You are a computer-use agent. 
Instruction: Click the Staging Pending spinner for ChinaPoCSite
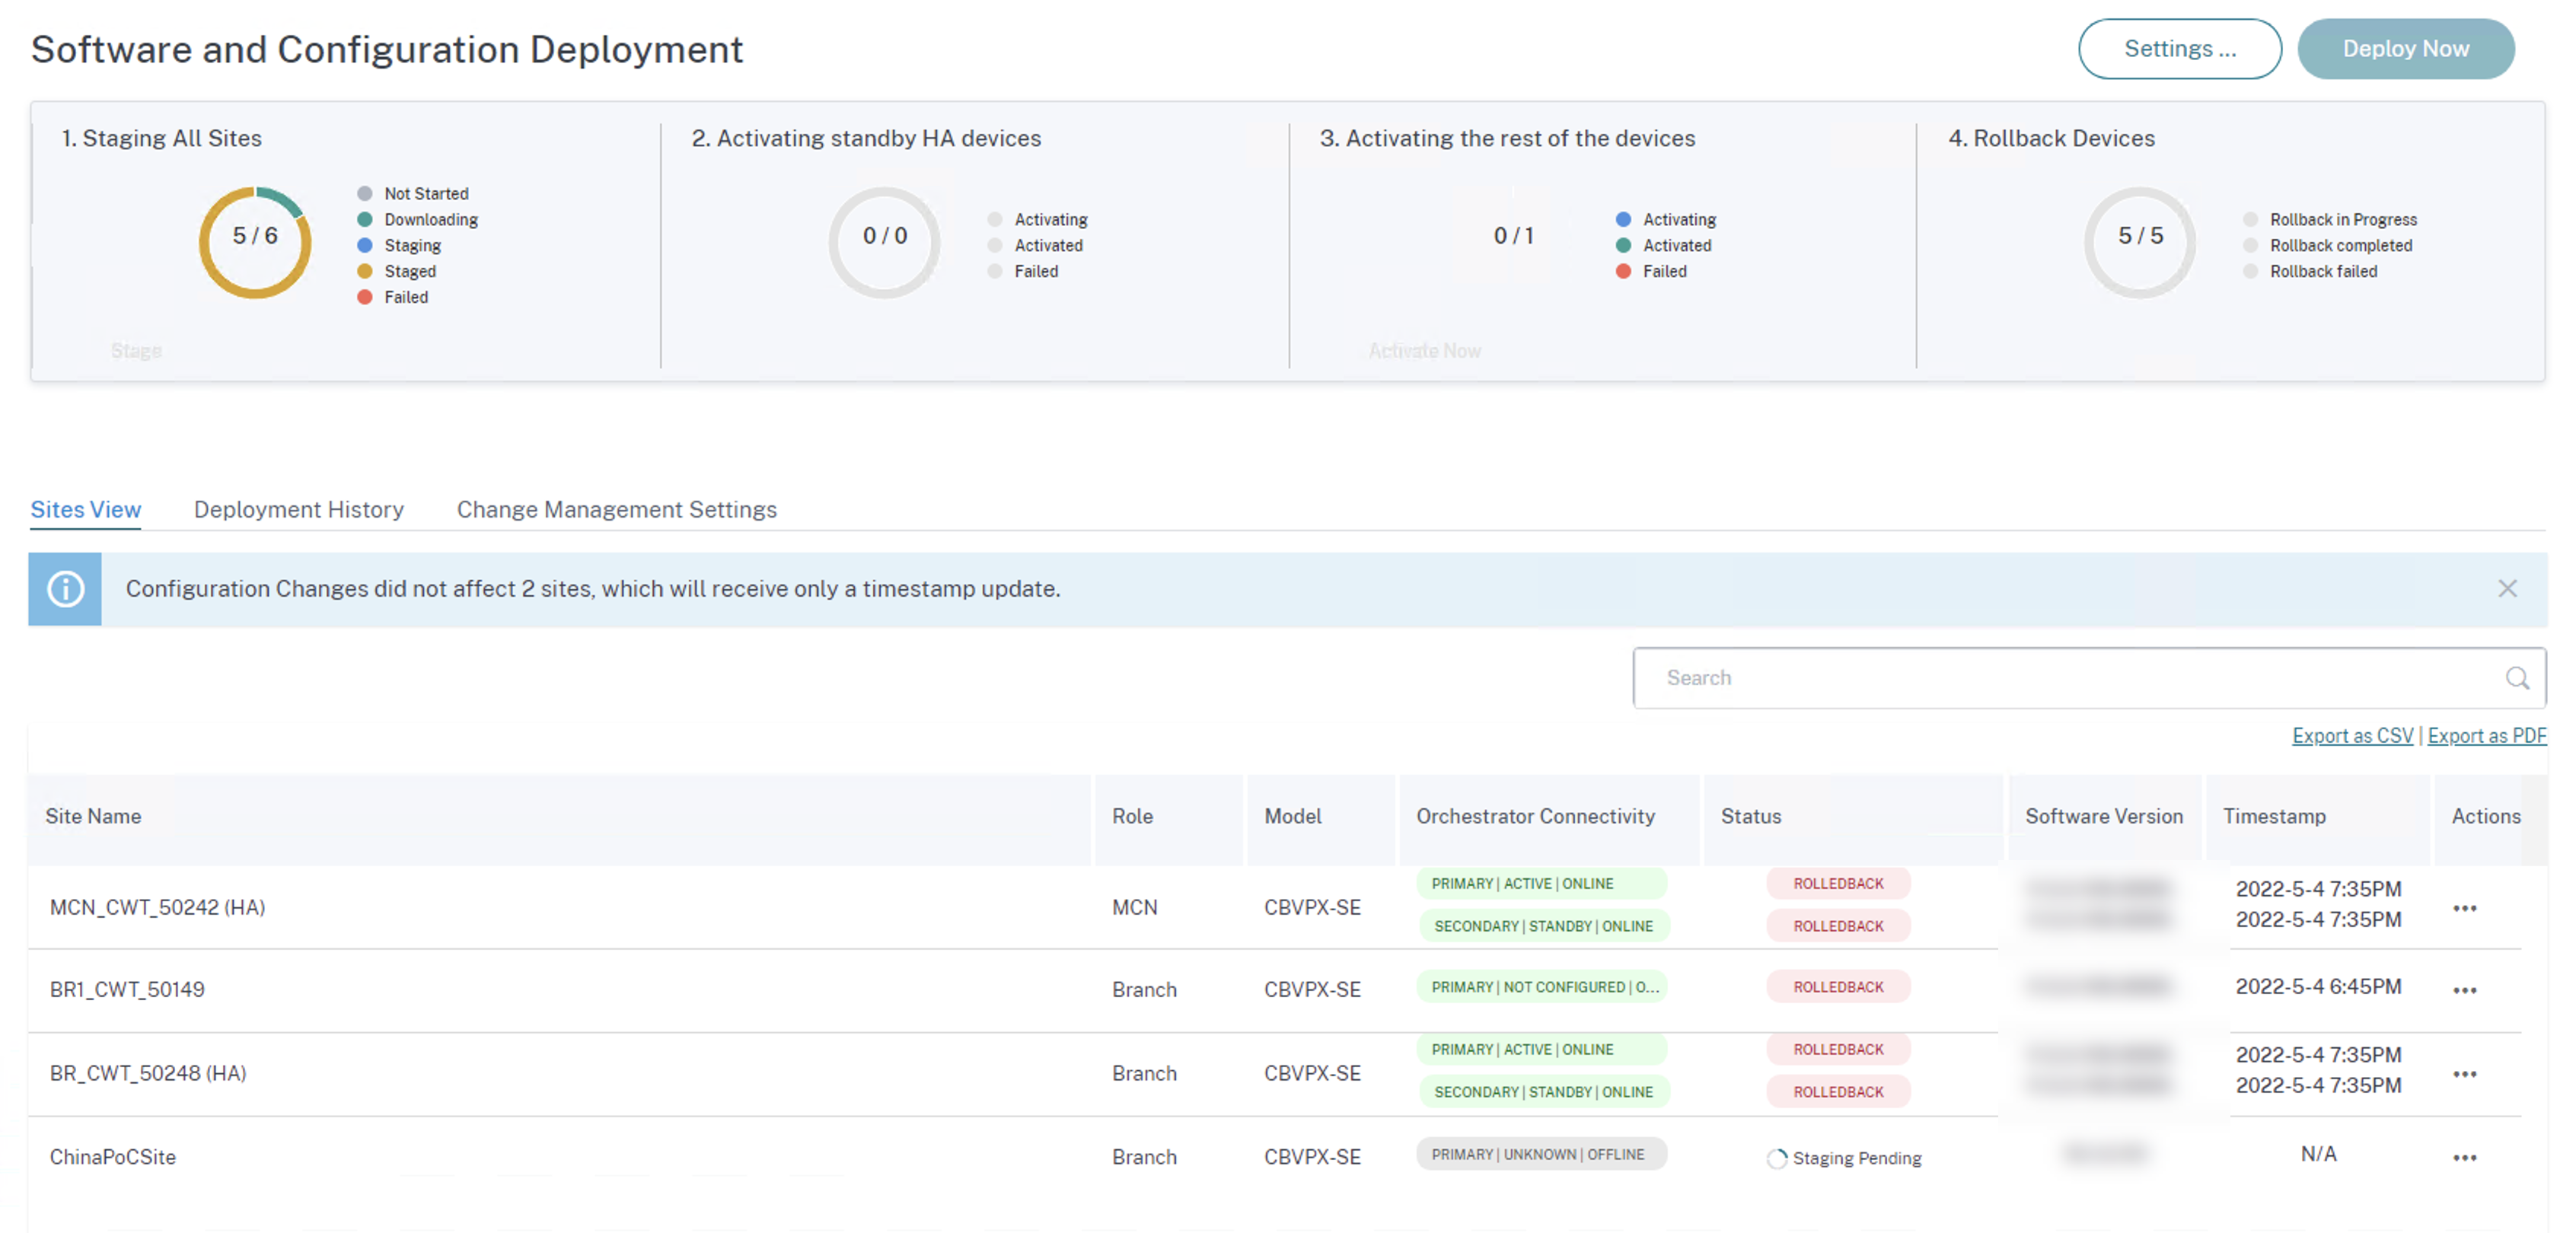[1776, 1158]
